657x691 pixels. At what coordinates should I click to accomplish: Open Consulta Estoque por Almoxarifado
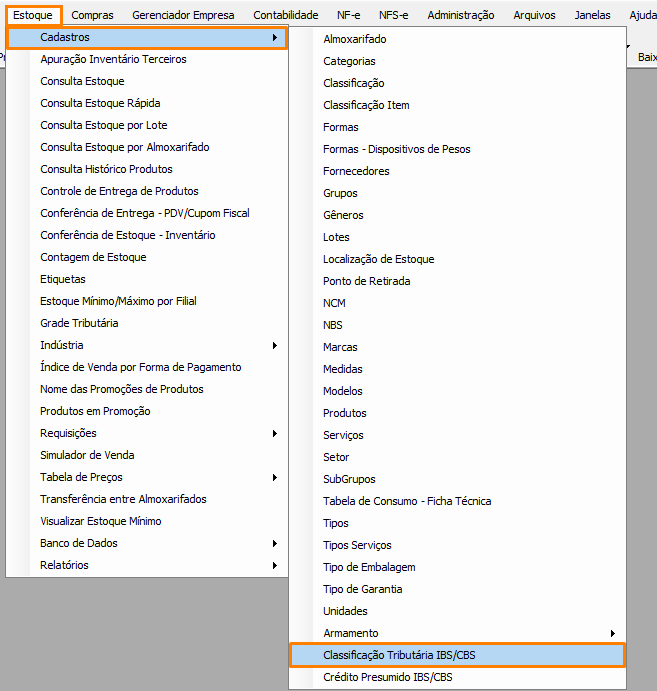point(147,147)
